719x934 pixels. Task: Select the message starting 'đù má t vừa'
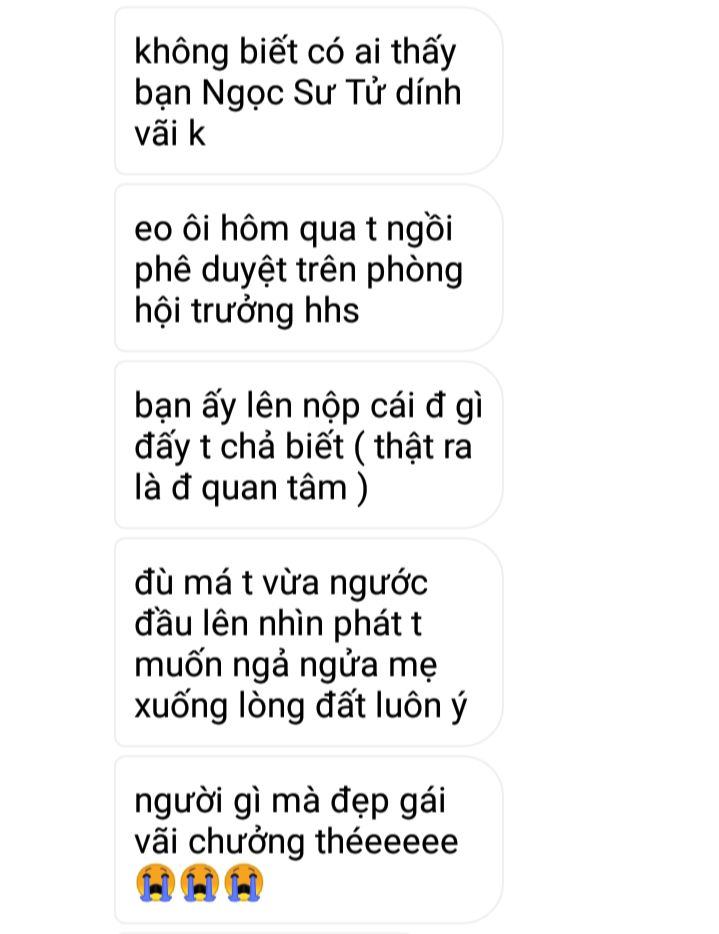[308, 642]
